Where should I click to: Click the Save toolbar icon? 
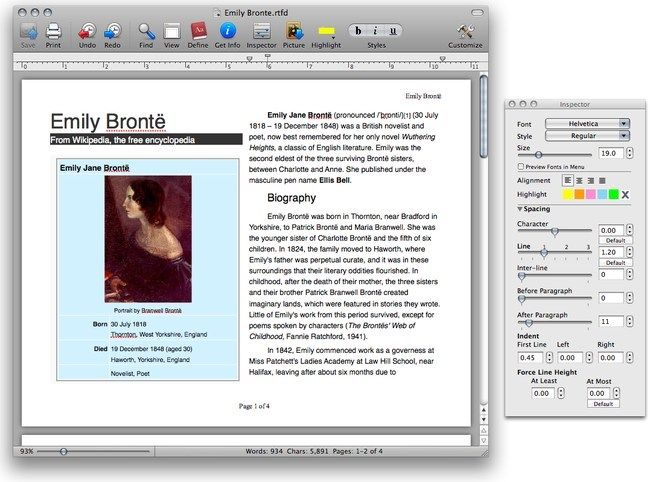[28, 31]
